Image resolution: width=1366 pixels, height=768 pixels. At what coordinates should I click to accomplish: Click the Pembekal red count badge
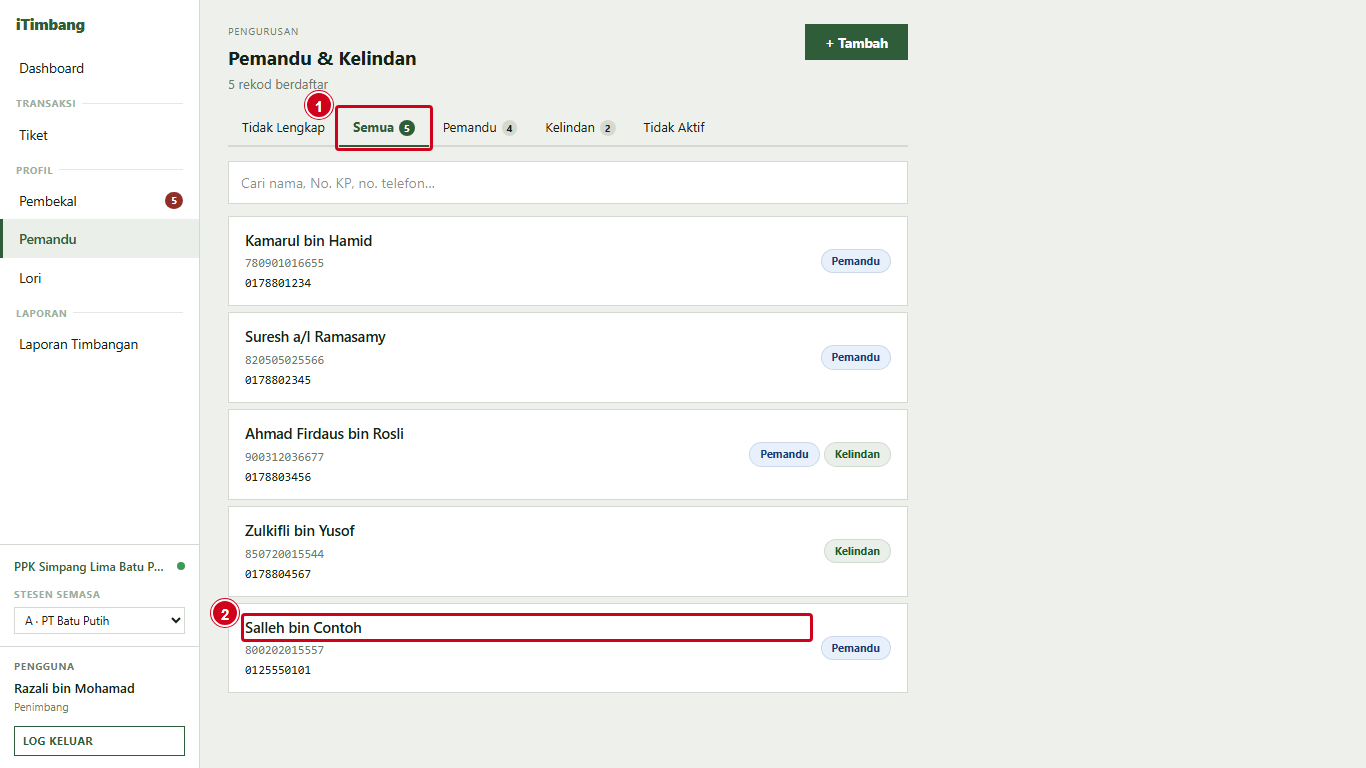pos(174,201)
